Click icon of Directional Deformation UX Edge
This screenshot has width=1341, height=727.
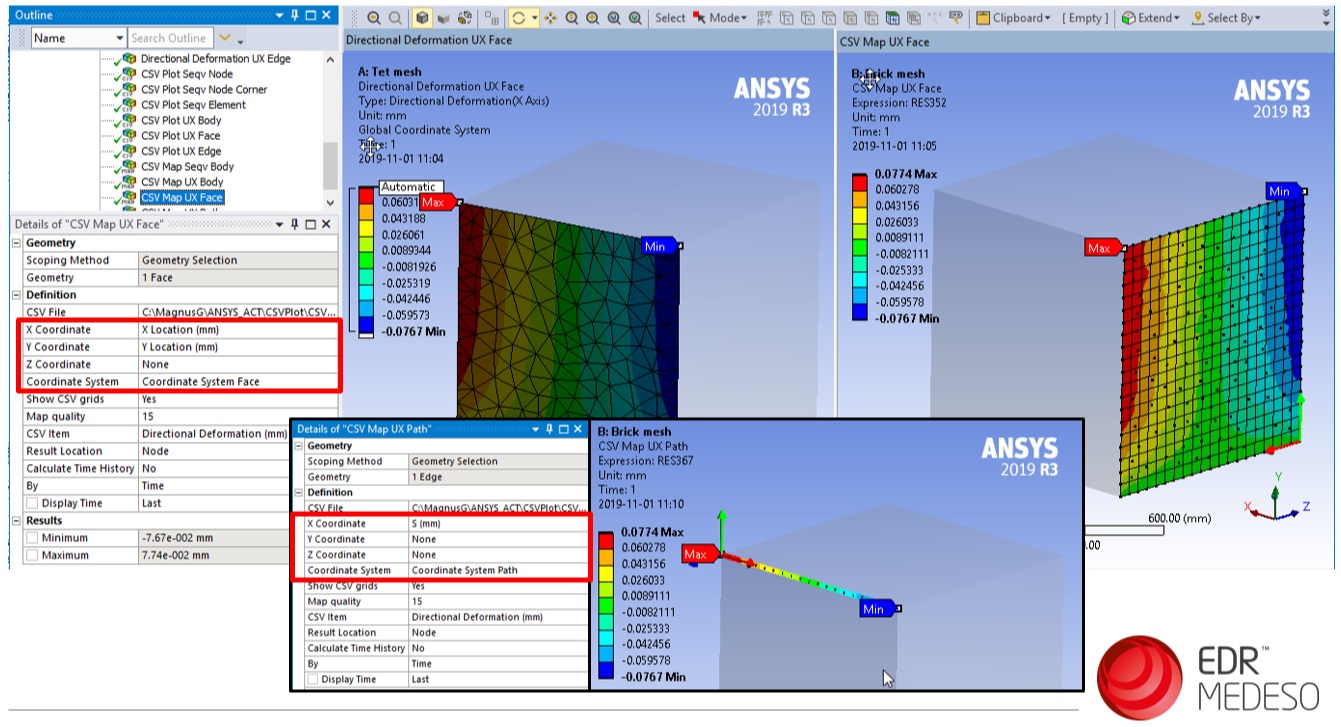pyautogui.click(x=128, y=59)
